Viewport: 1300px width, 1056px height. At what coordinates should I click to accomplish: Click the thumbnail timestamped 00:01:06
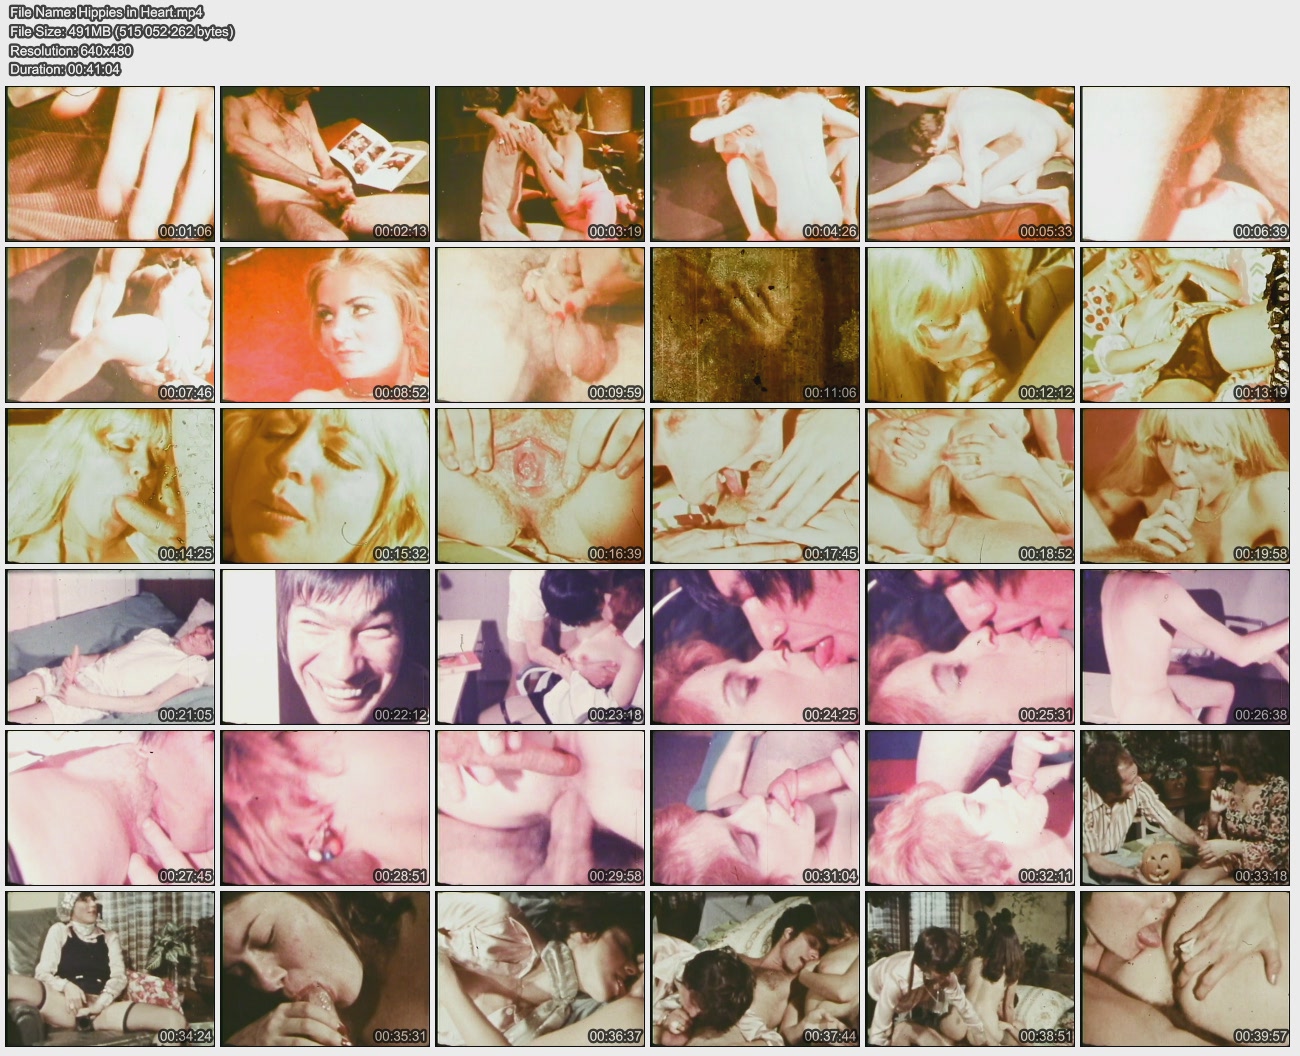tap(110, 164)
